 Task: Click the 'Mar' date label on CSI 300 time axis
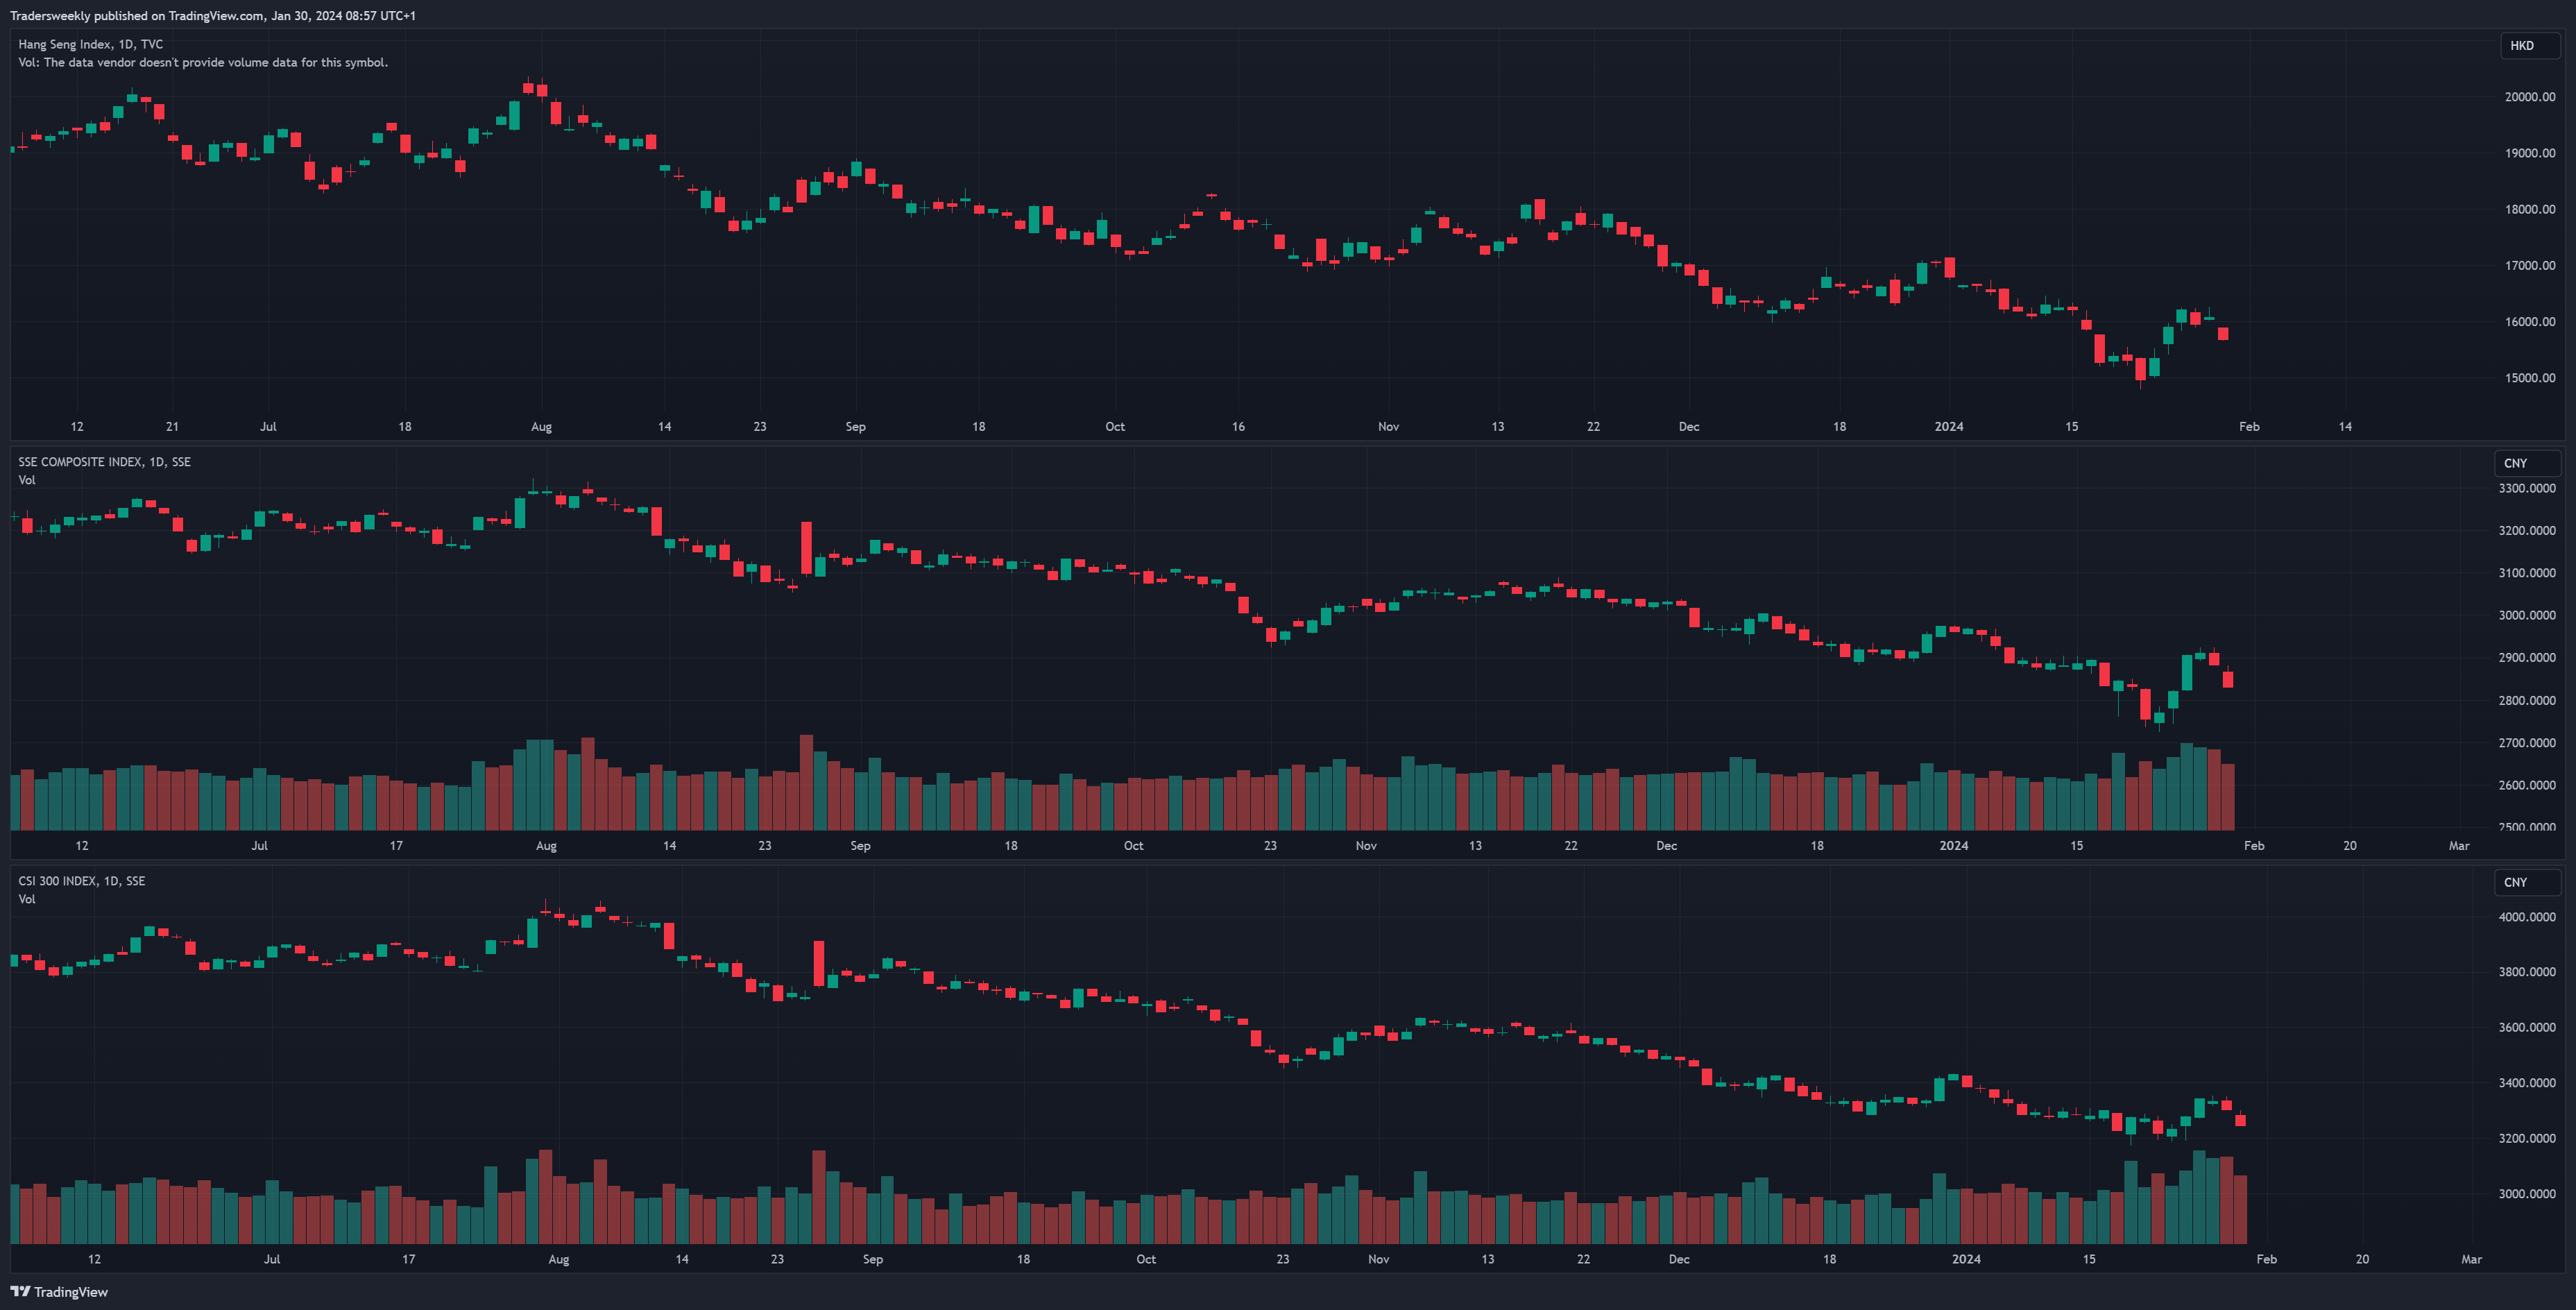[x=2471, y=1259]
